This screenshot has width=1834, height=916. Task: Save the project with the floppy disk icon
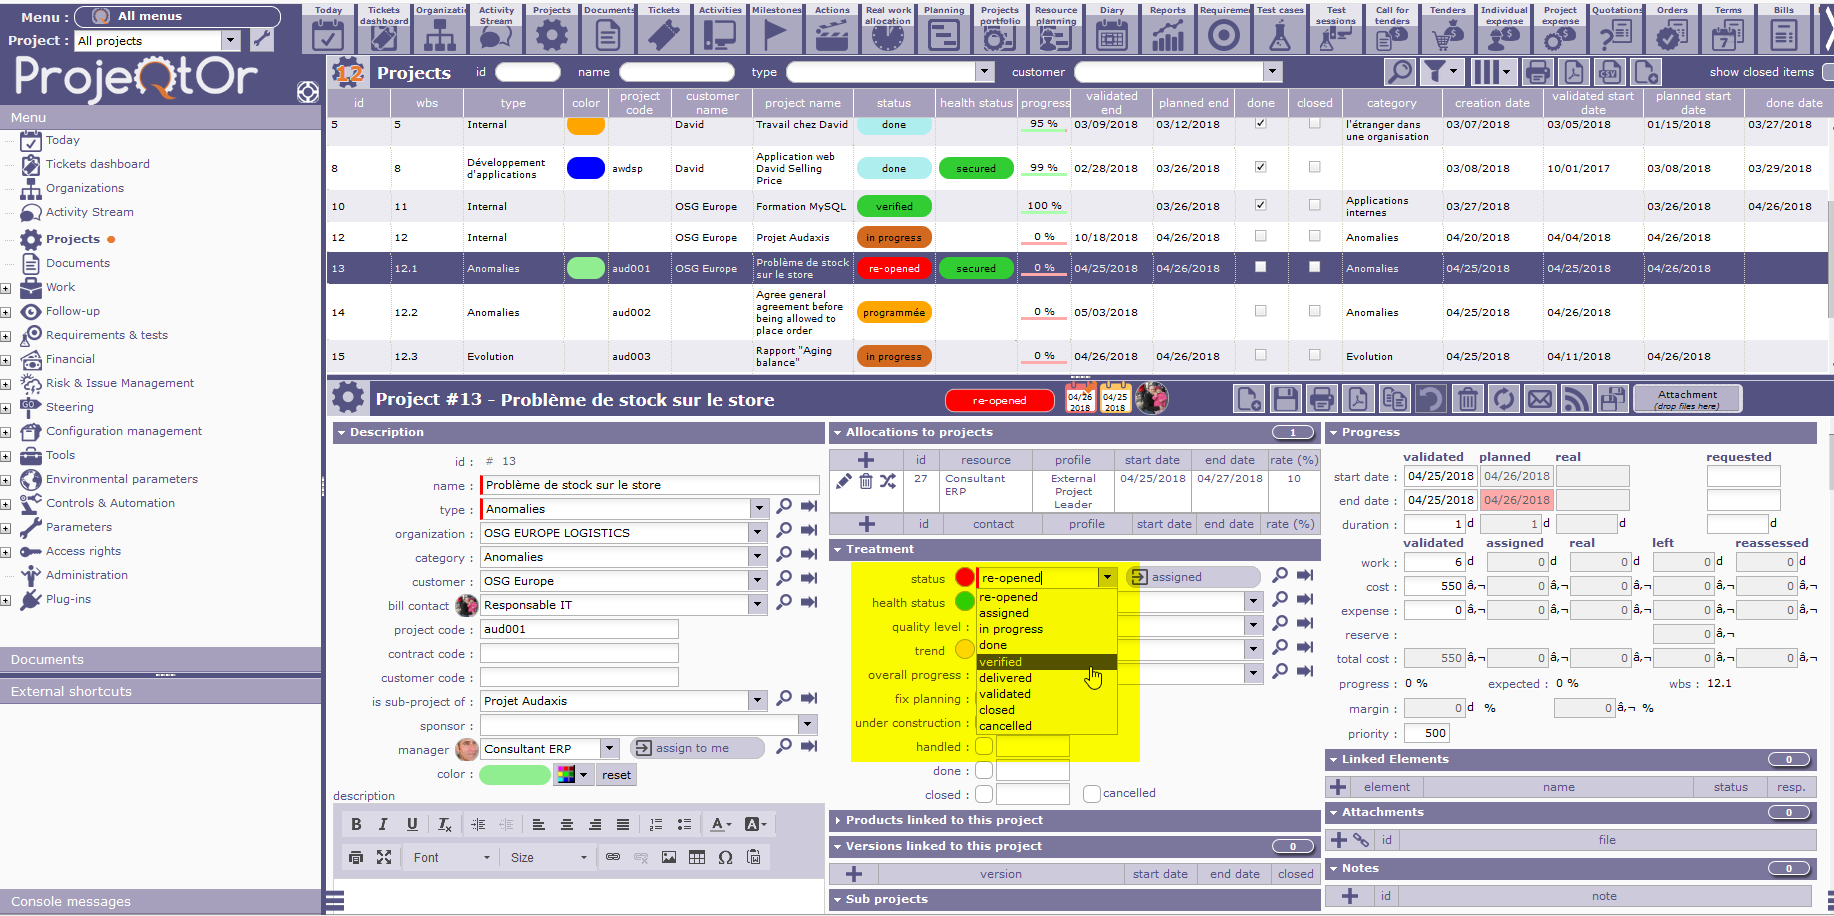[1286, 400]
